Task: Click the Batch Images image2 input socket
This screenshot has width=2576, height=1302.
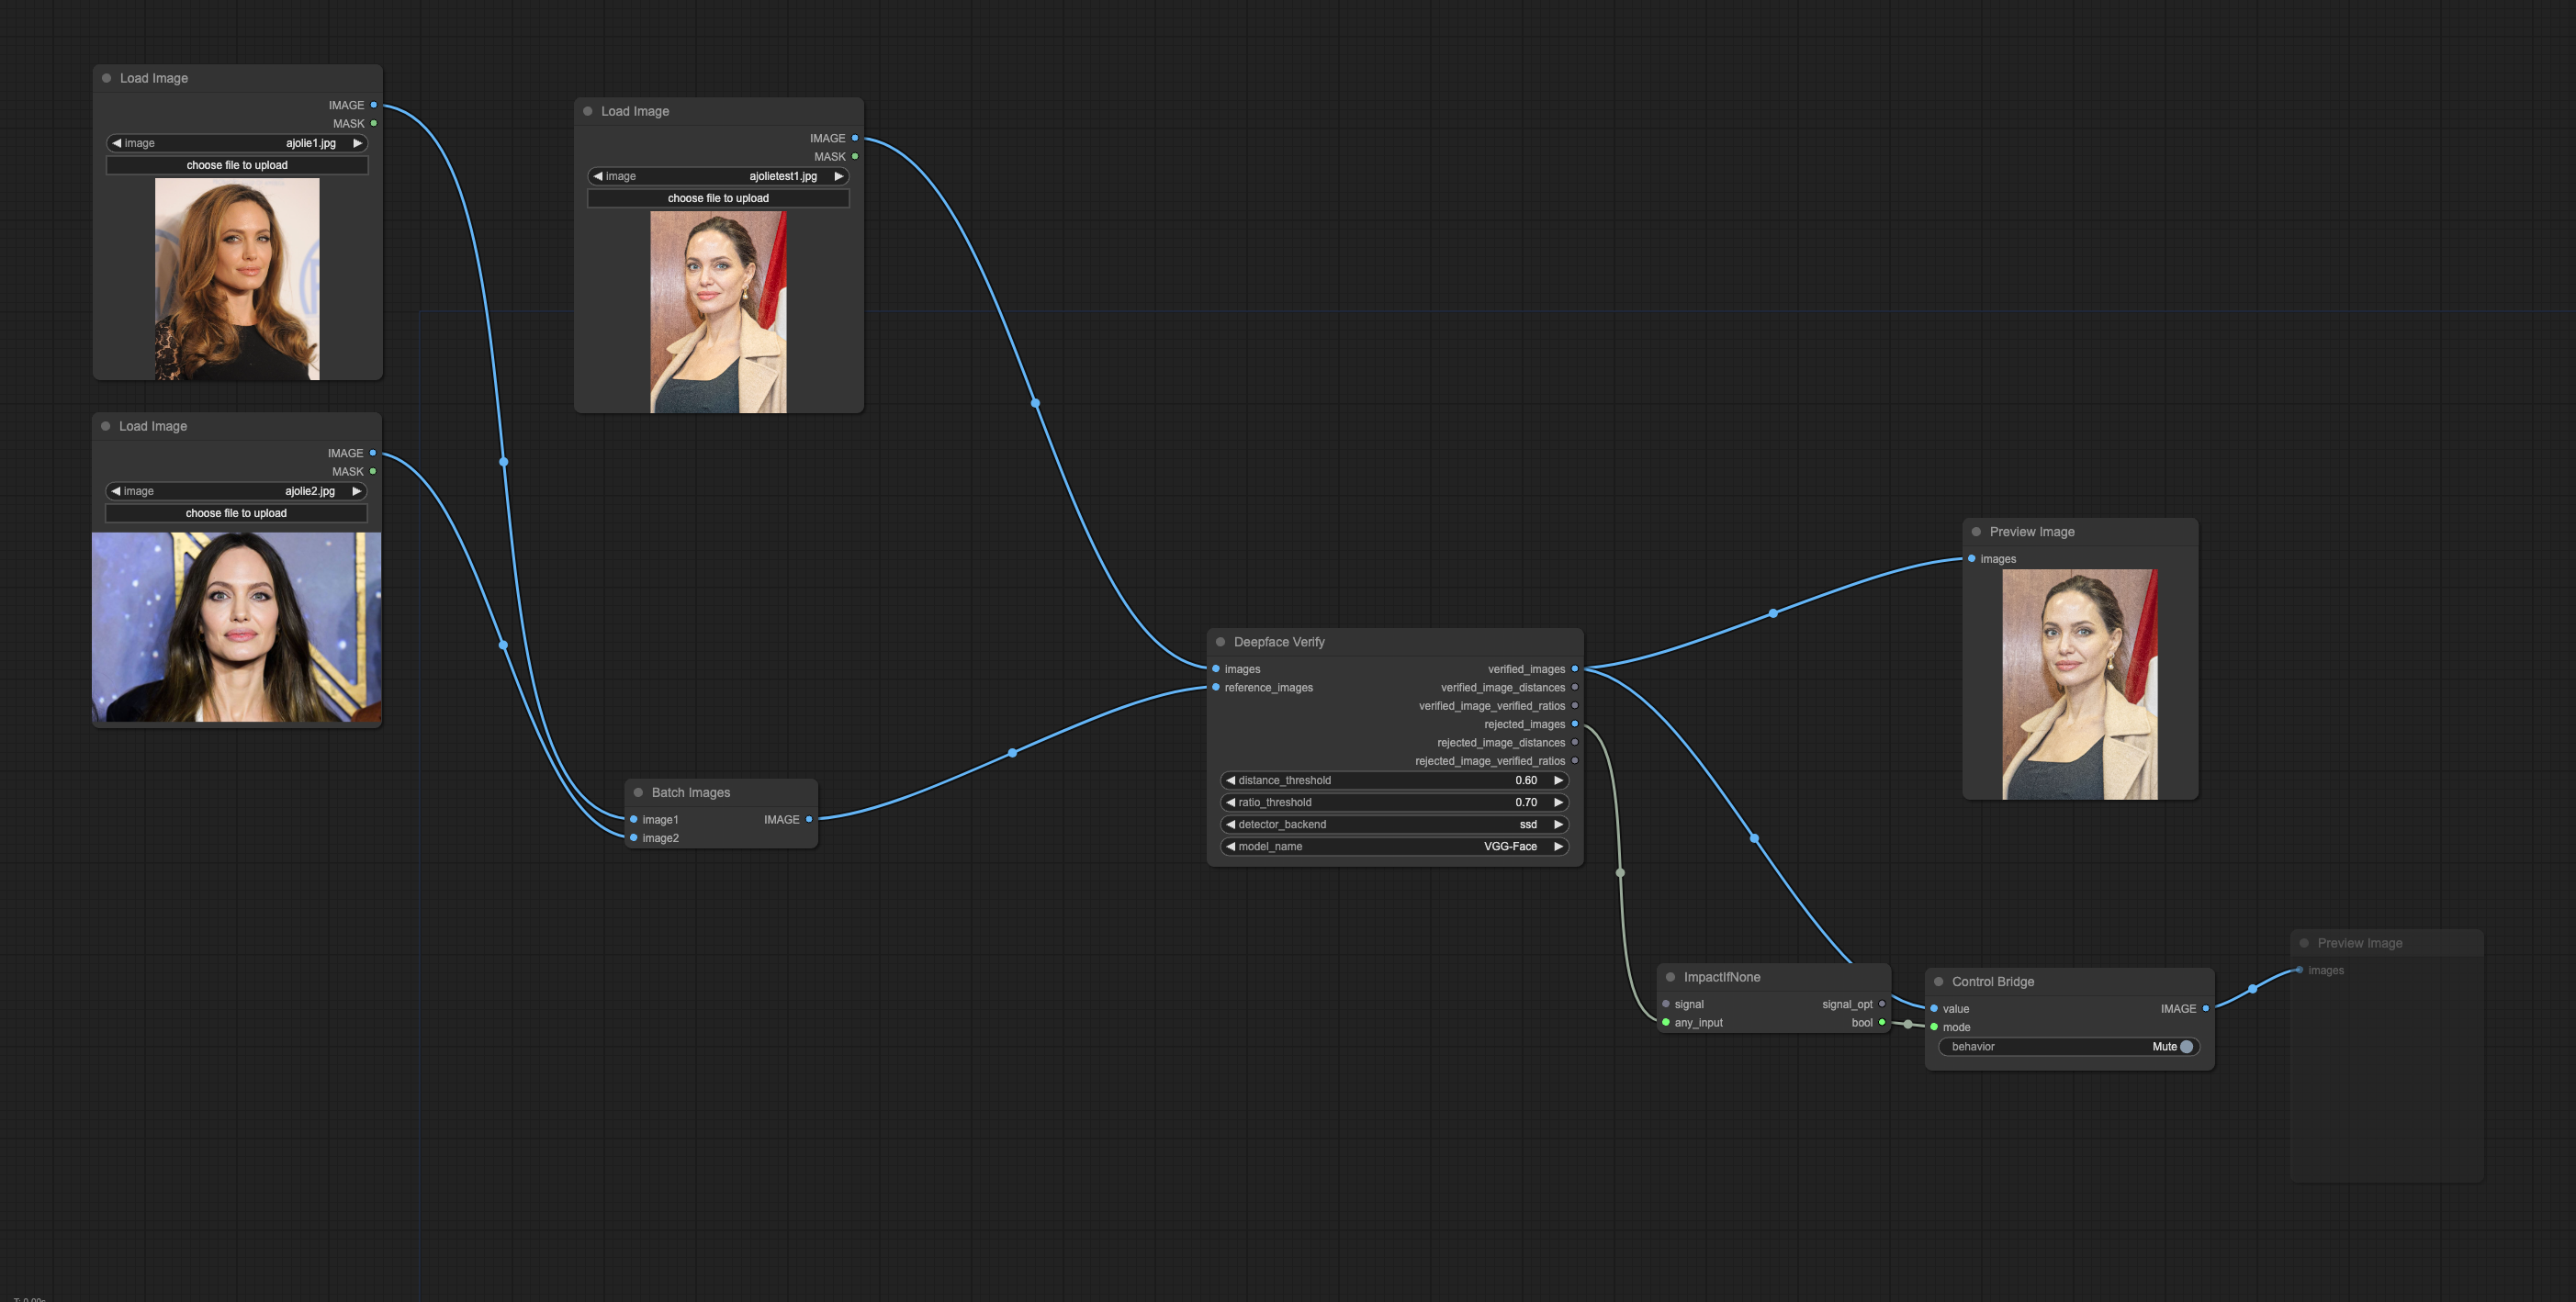Action: (x=634, y=838)
